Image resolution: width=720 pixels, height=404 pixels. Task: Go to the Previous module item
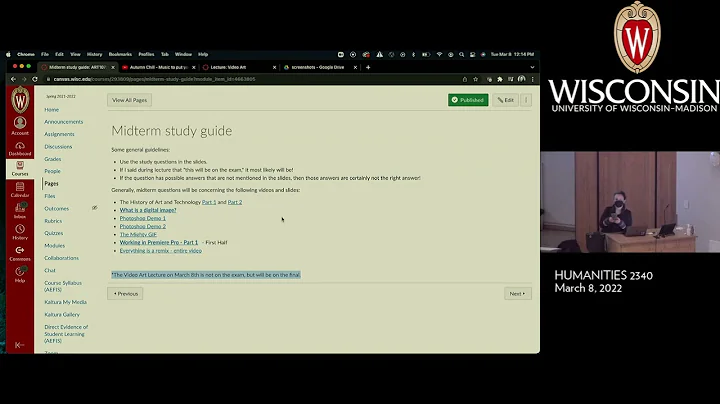(x=125, y=293)
